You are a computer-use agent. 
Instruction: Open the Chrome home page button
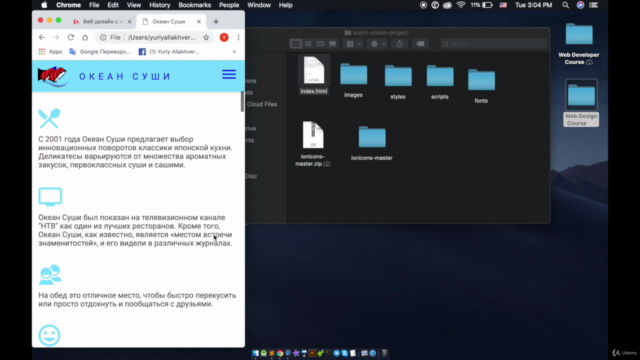[x=85, y=38]
